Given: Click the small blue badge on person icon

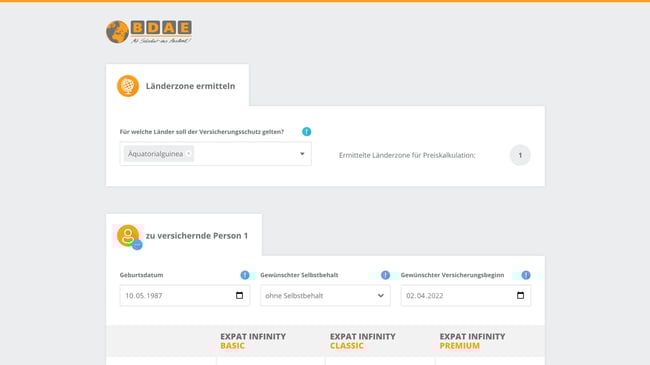Looking at the screenshot, I should tap(137, 245).
